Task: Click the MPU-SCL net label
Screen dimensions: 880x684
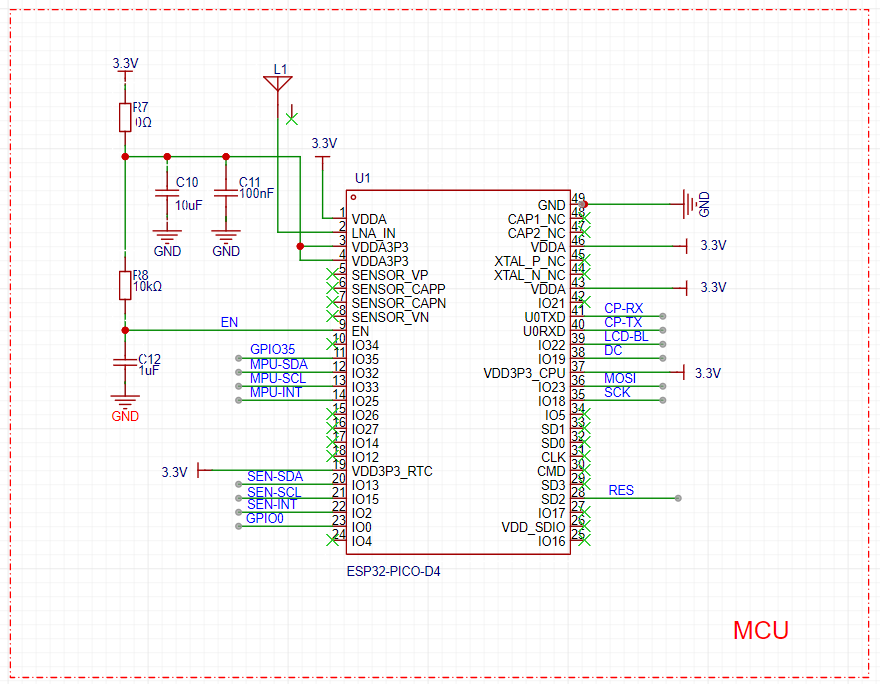Action: 278,378
